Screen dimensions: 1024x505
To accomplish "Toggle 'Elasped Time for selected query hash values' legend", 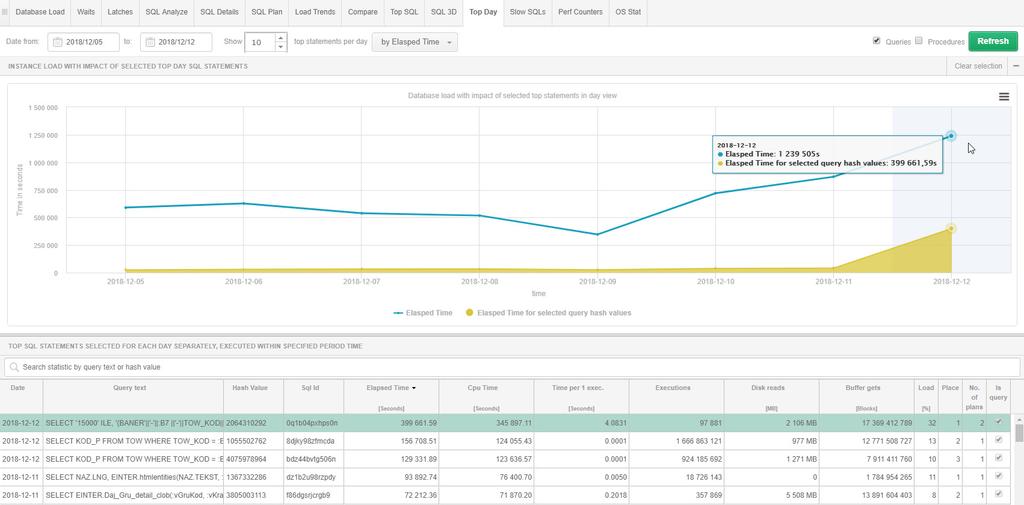I will [548, 313].
